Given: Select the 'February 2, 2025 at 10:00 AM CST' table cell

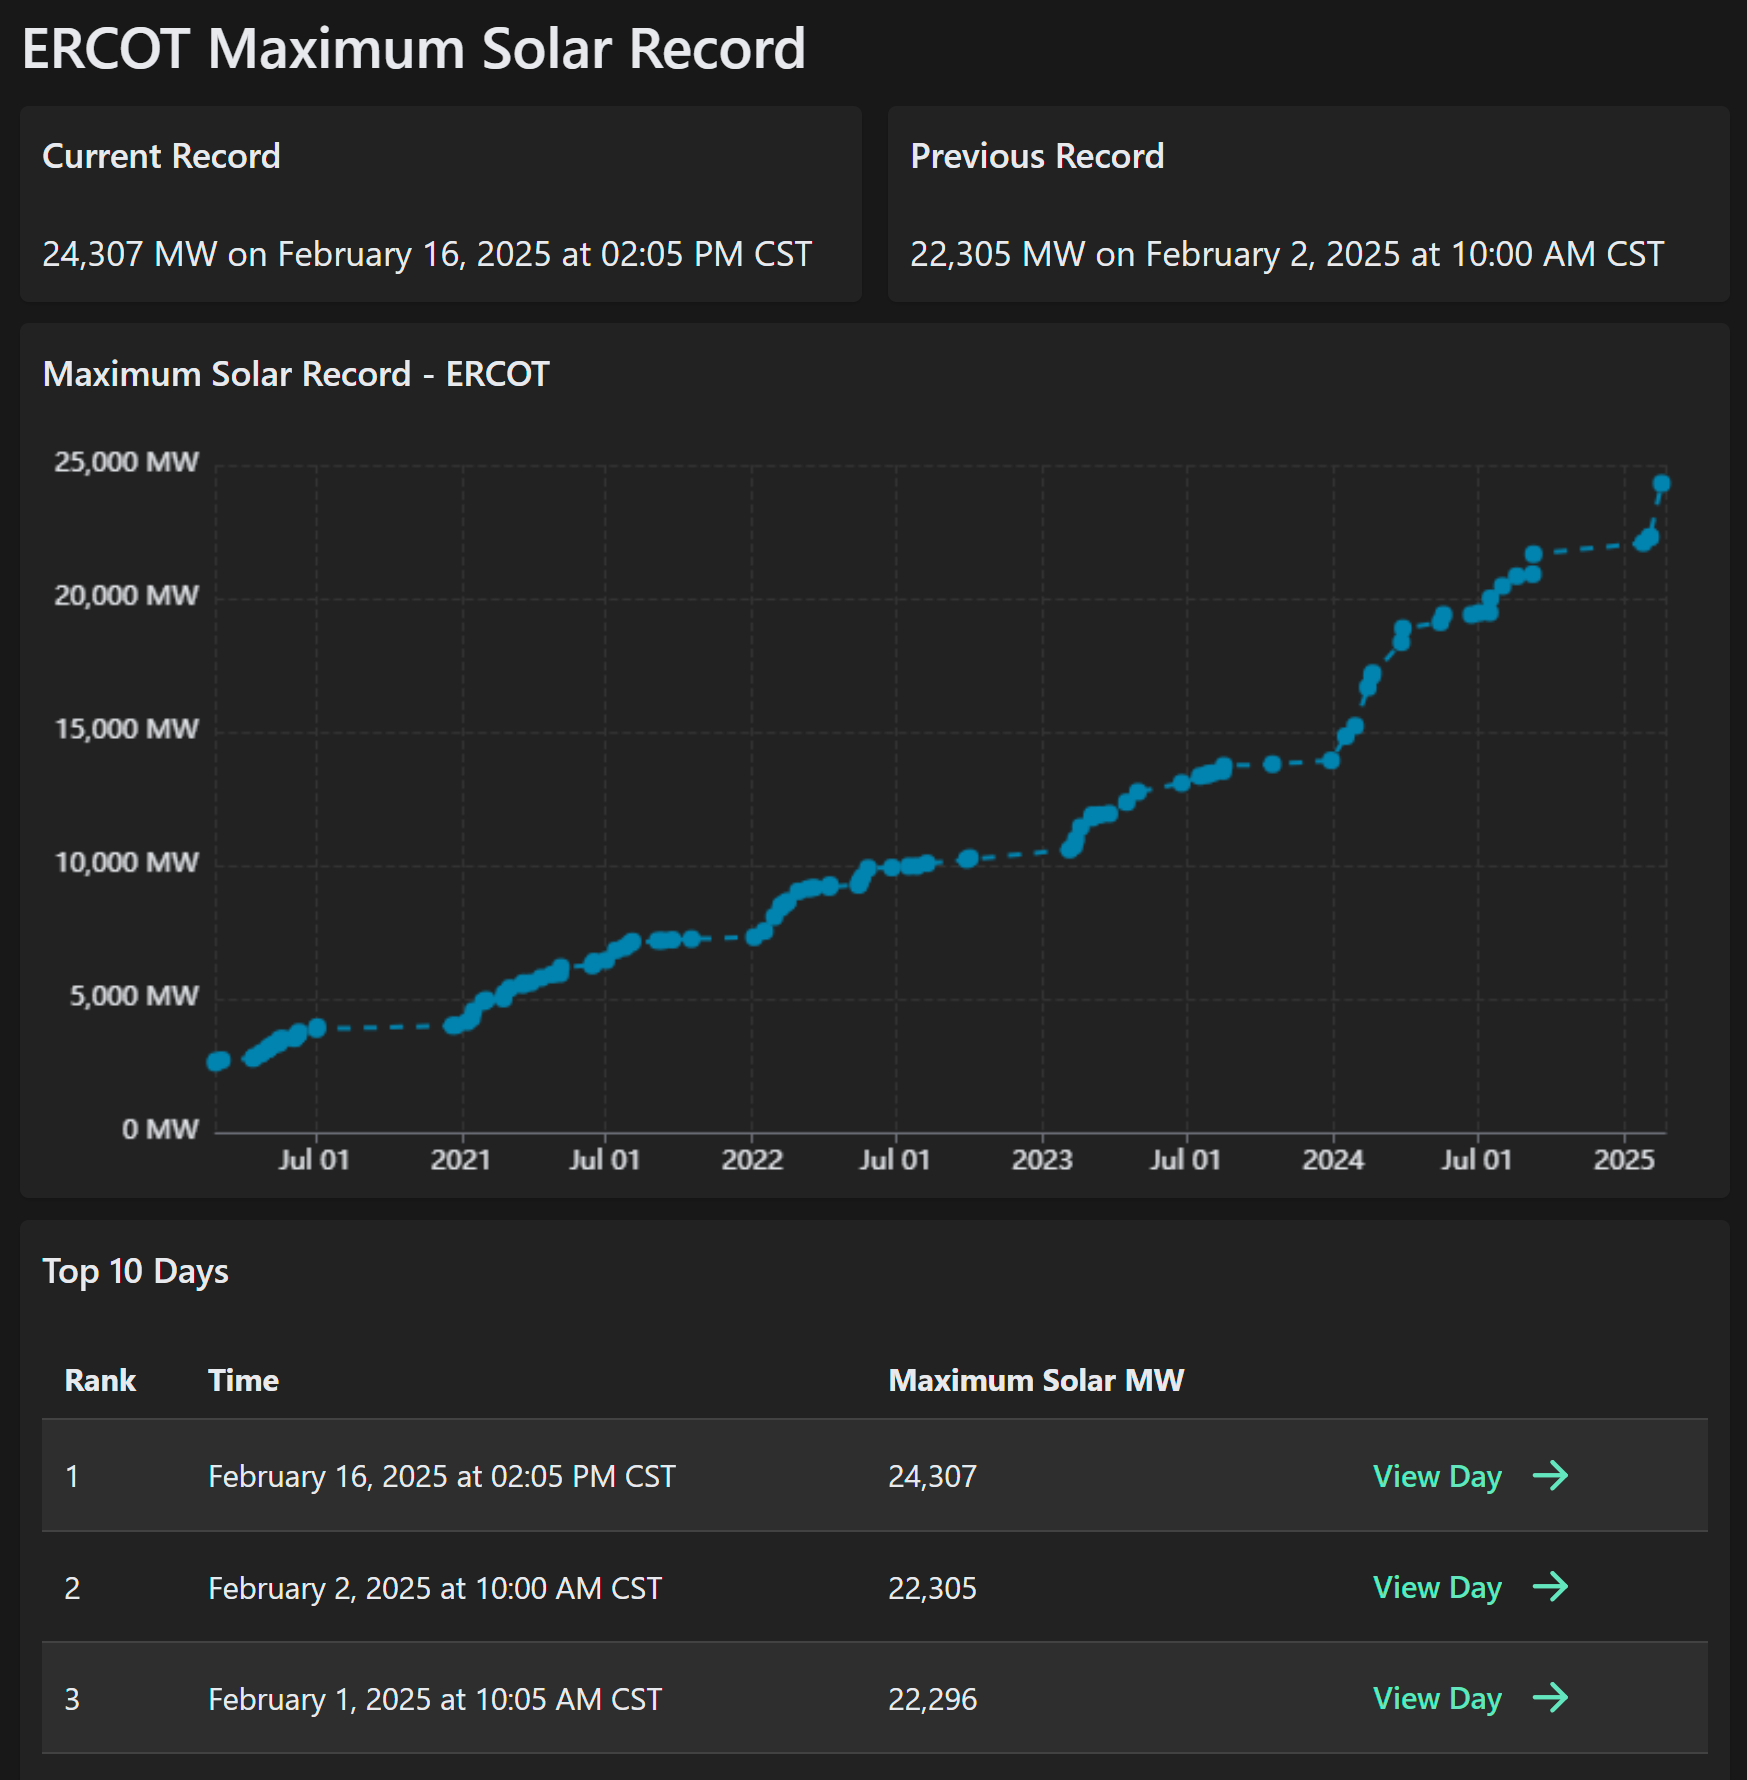Looking at the screenshot, I should pos(435,1588).
